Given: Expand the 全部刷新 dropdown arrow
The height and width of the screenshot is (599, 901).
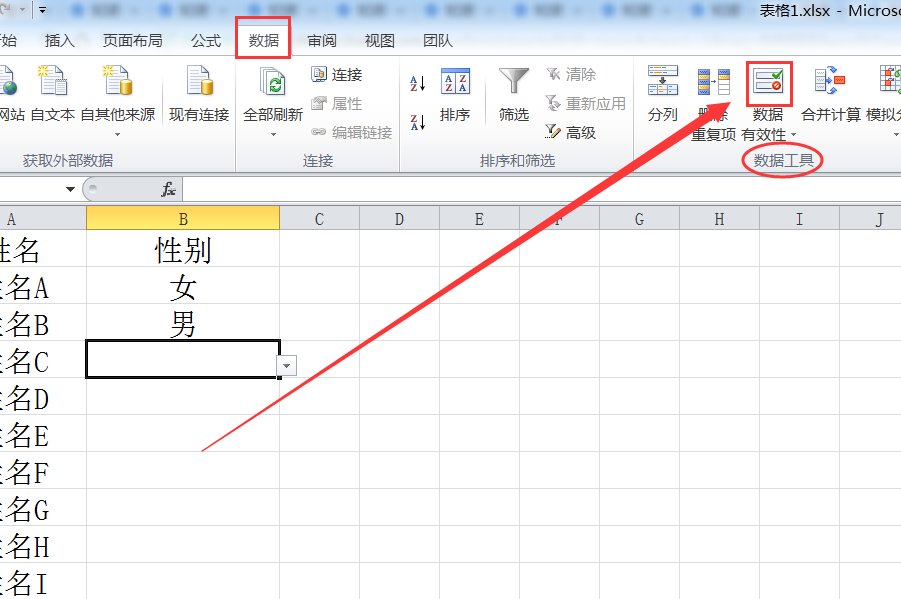Looking at the screenshot, I should pos(272,132).
